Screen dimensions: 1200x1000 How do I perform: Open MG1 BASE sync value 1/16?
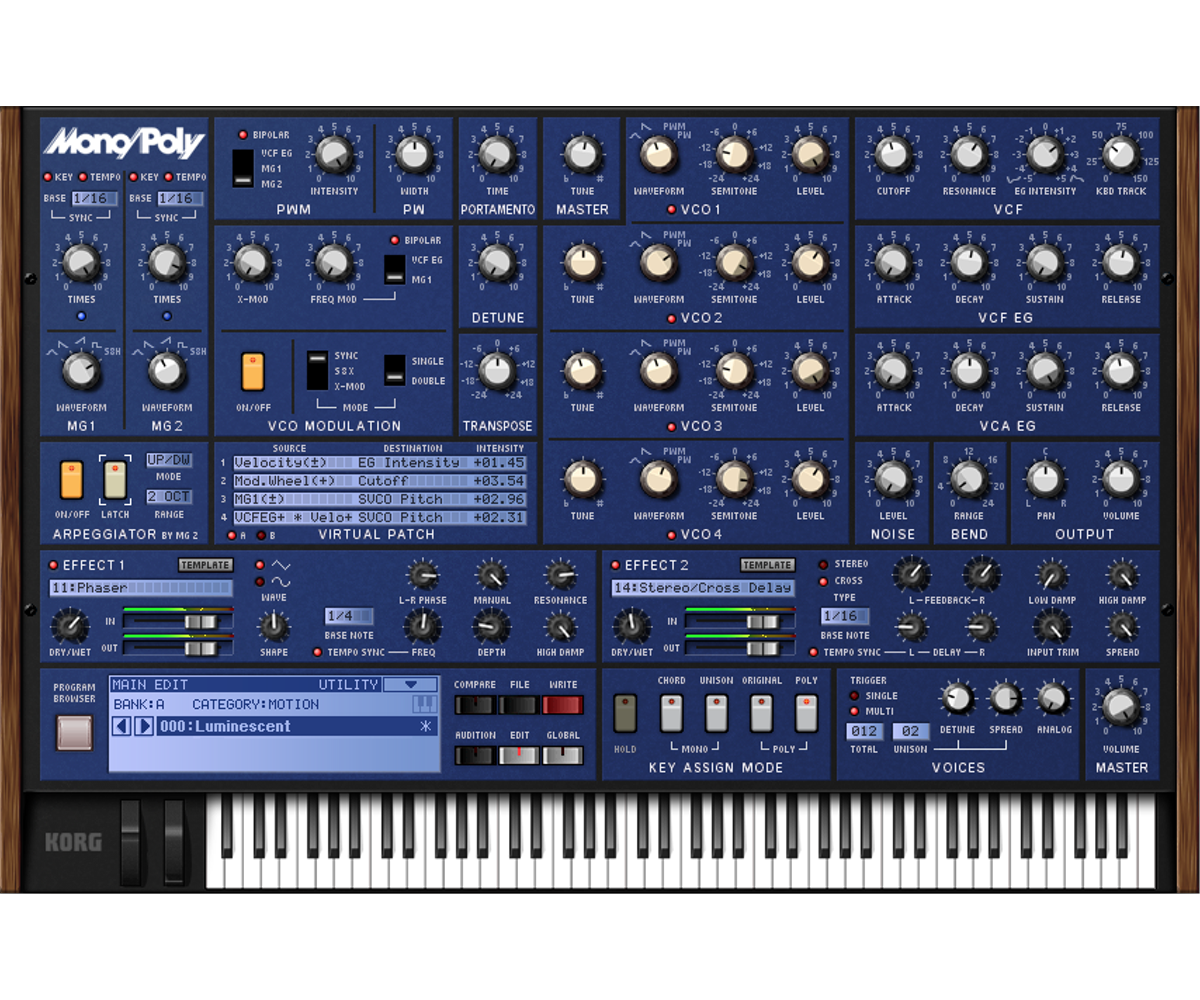(94, 199)
